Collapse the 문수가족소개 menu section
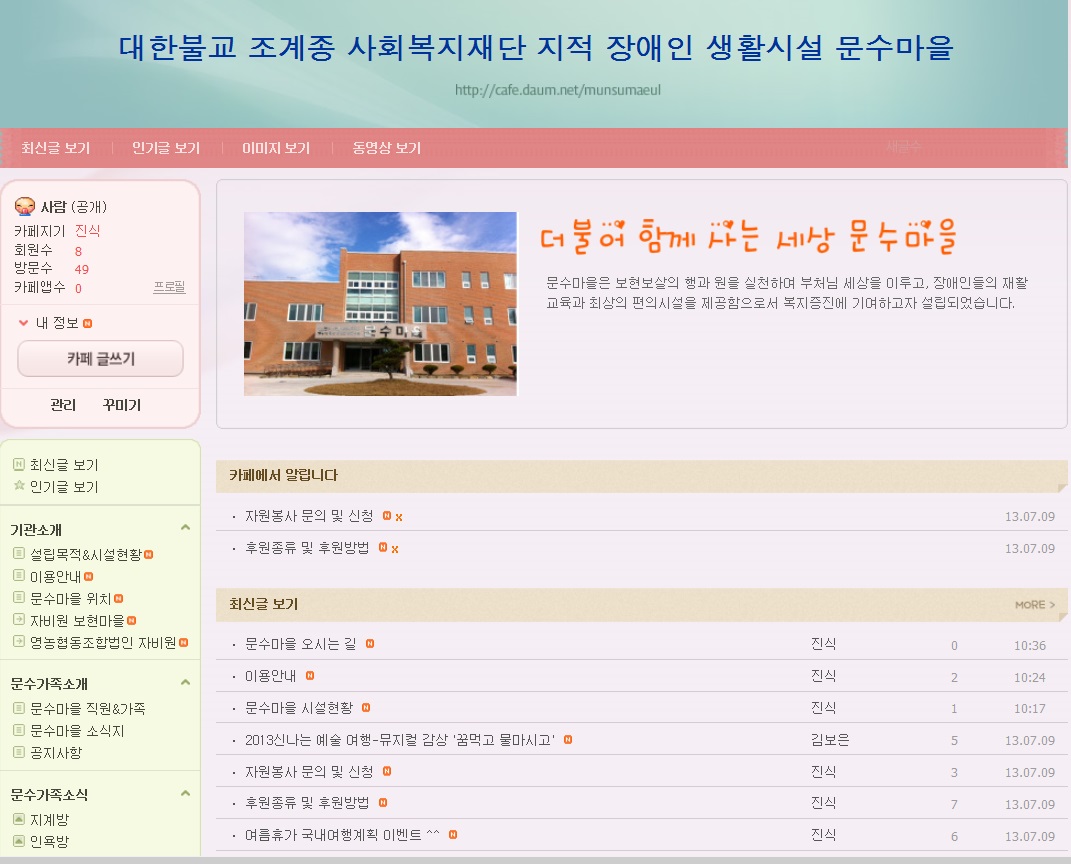Viewport: 1071px width, 864px height. click(185, 683)
